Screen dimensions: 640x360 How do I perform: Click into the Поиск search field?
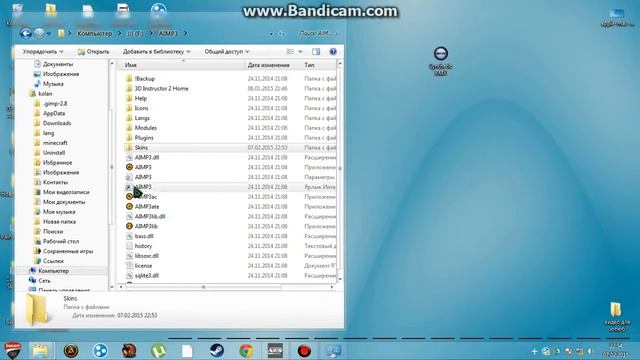318,33
